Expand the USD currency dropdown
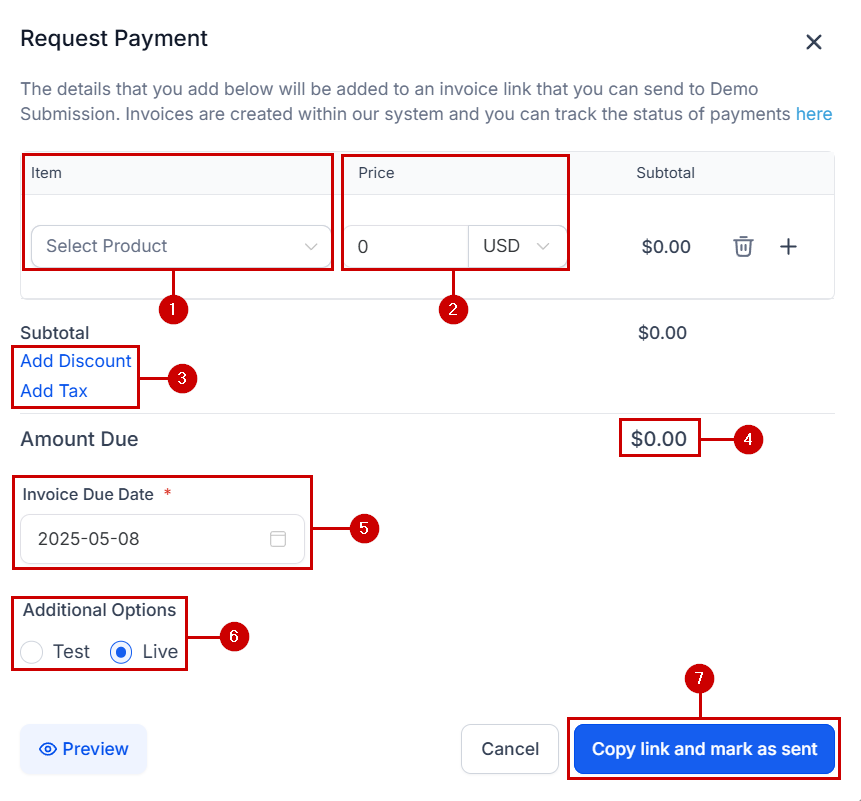 click(x=517, y=246)
